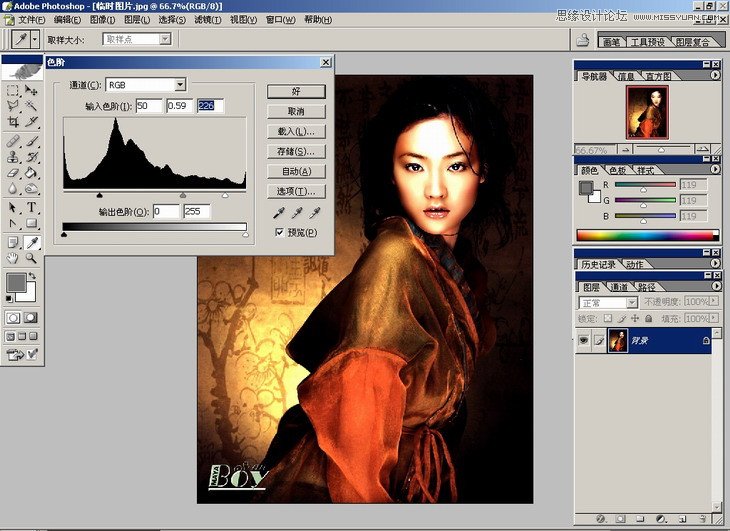730x531 pixels.
Task: Pick the white point eyedropper in Levels
Action: [315, 213]
